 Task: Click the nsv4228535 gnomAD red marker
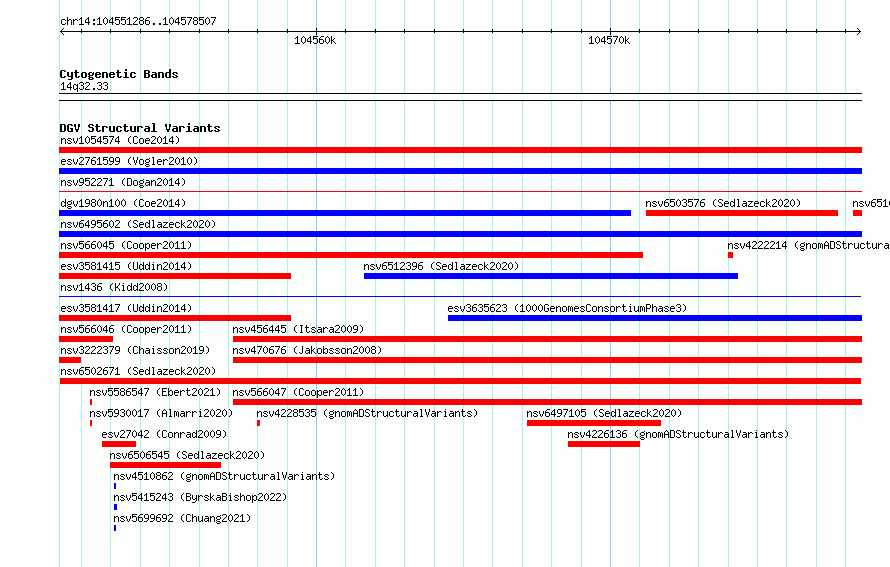point(258,423)
